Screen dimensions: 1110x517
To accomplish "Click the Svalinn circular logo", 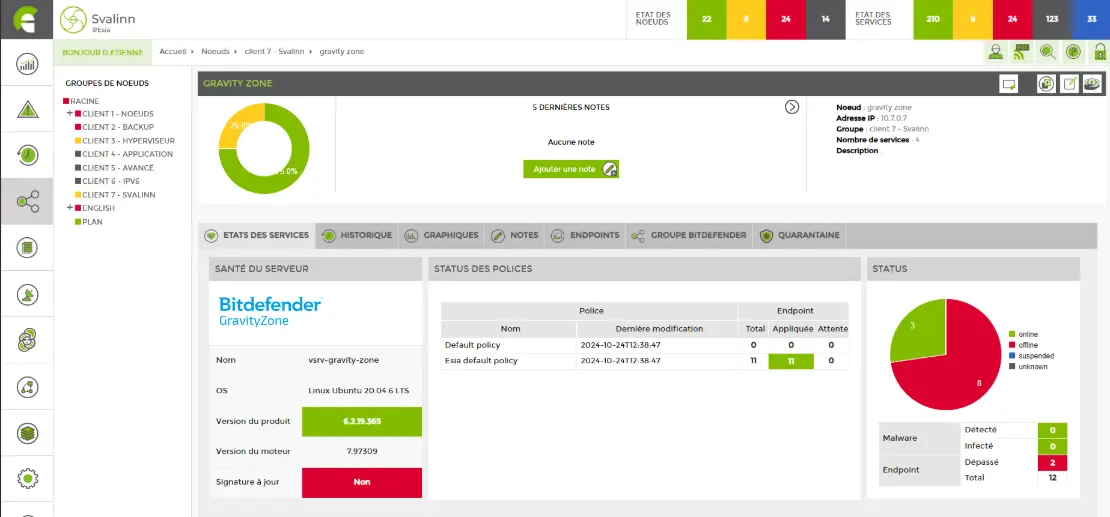I will pyautogui.click(x=73, y=19).
